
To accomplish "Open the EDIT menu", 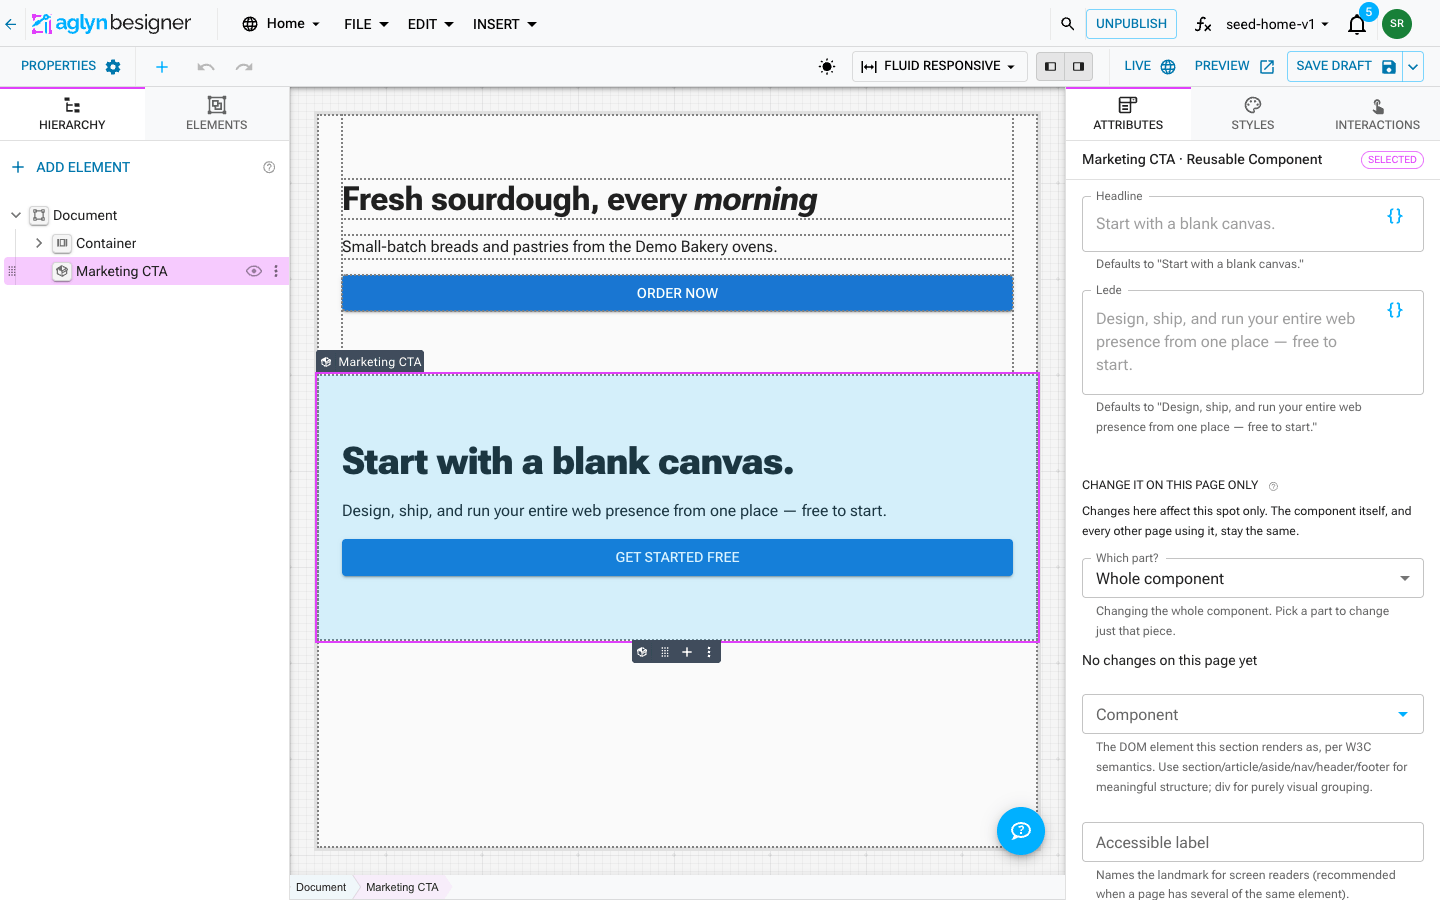I will coord(431,24).
